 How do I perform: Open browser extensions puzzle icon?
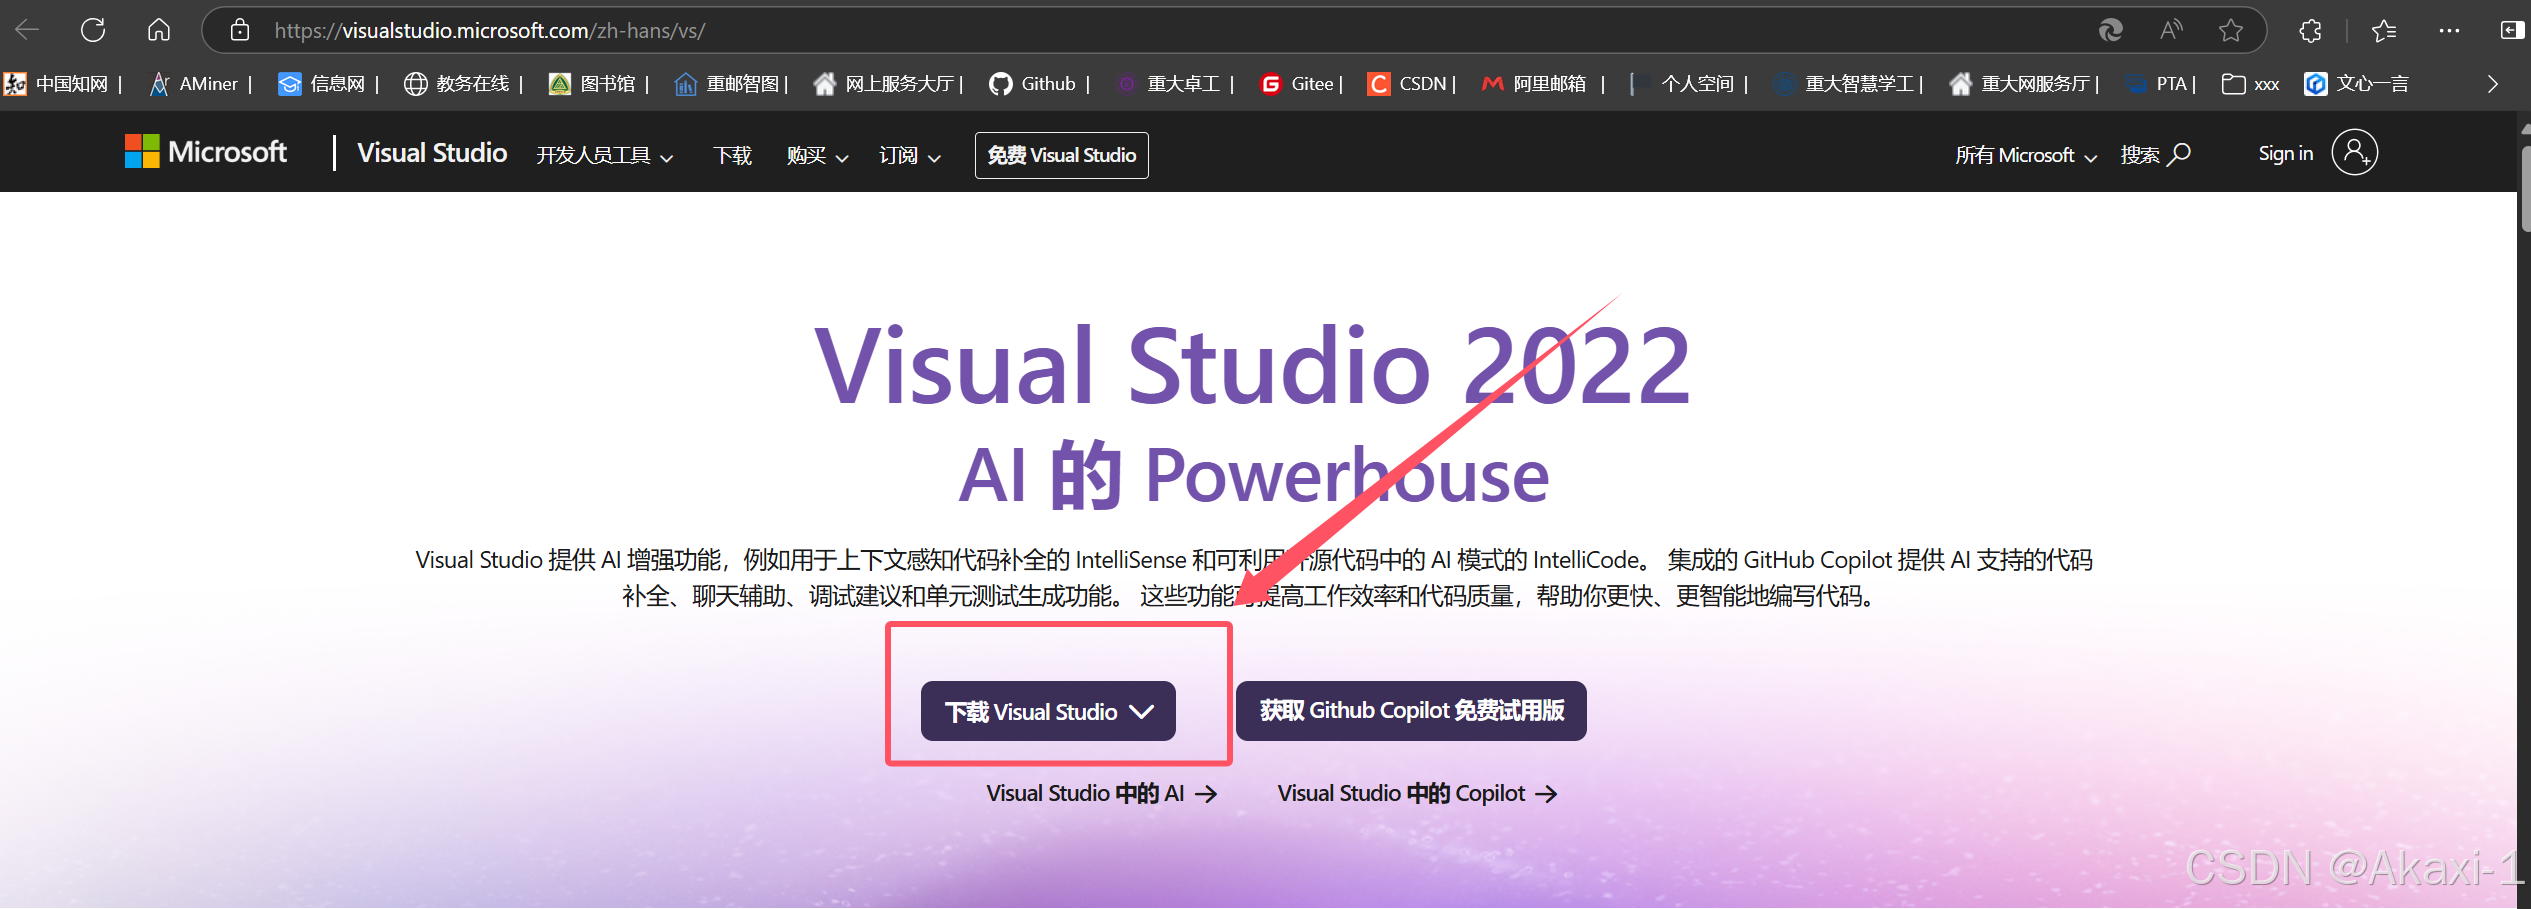(2310, 30)
